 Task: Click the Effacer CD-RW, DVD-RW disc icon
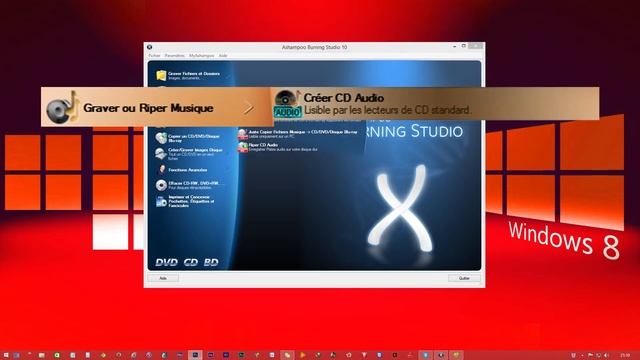[161, 185]
